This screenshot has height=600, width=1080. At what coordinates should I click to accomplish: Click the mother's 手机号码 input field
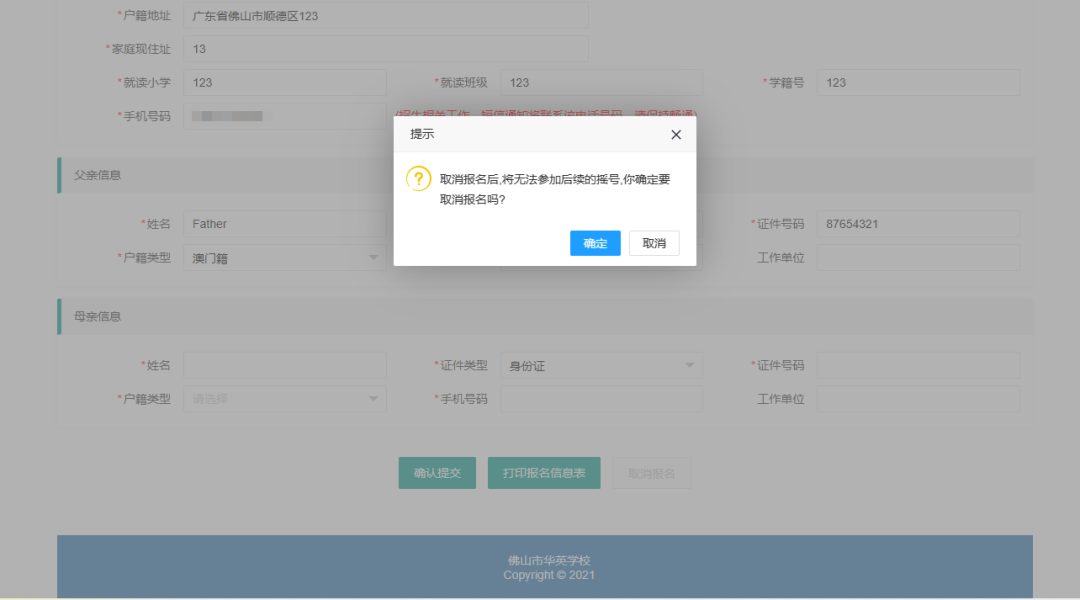pos(601,400)
